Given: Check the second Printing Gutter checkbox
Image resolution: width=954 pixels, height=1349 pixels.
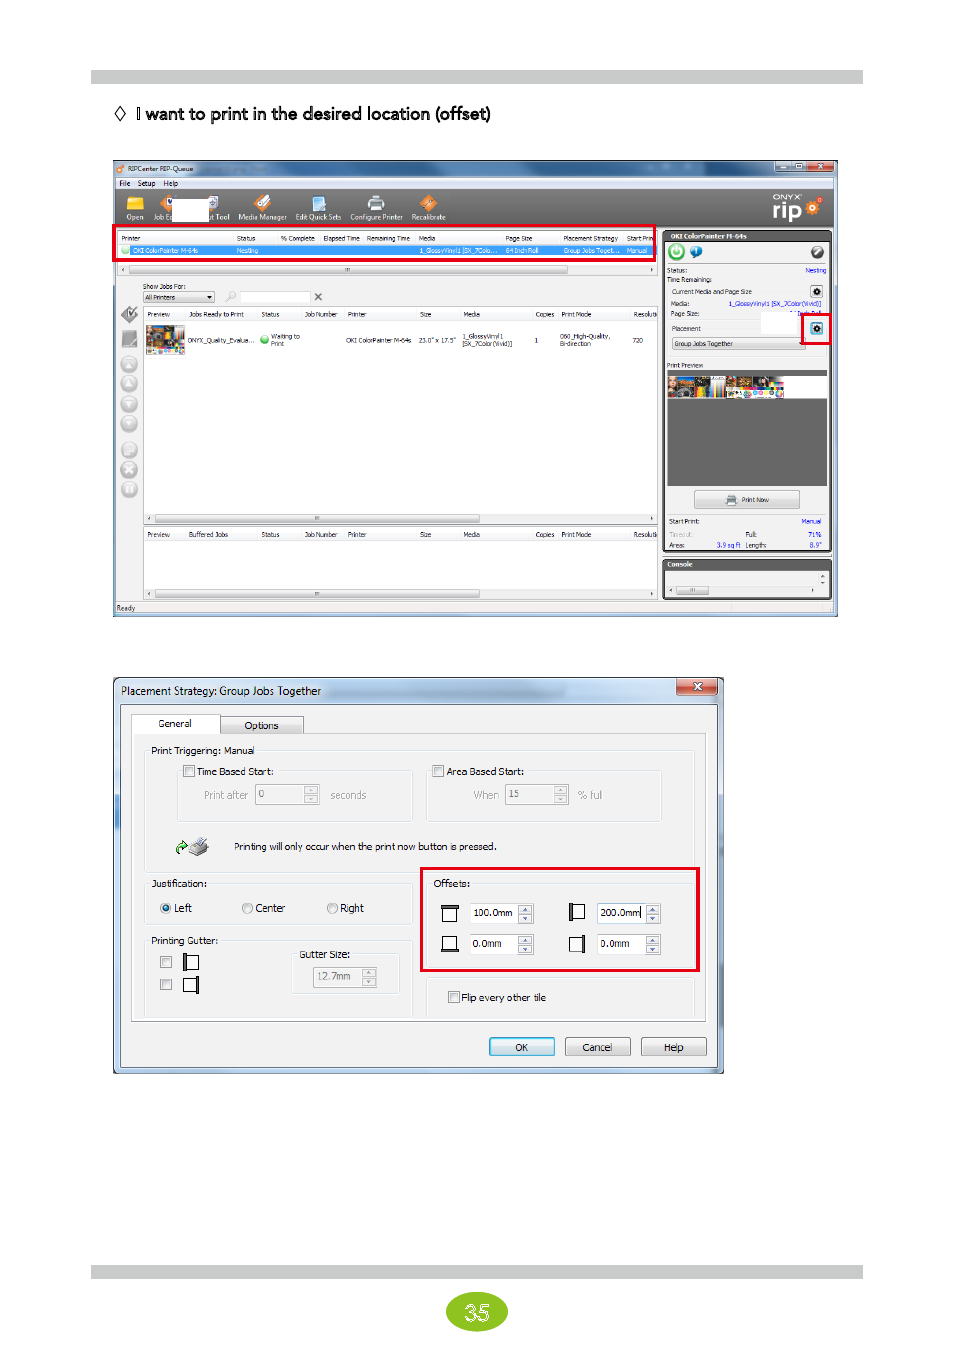Looking at the screenshot, I should point(166,985).
